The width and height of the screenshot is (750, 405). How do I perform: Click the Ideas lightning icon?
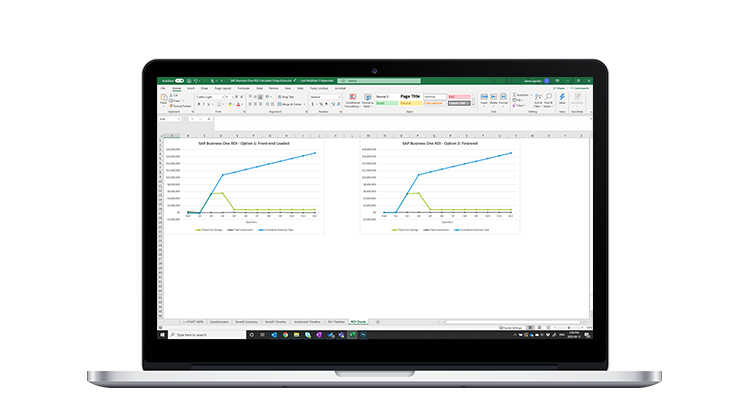click(562, 99)
